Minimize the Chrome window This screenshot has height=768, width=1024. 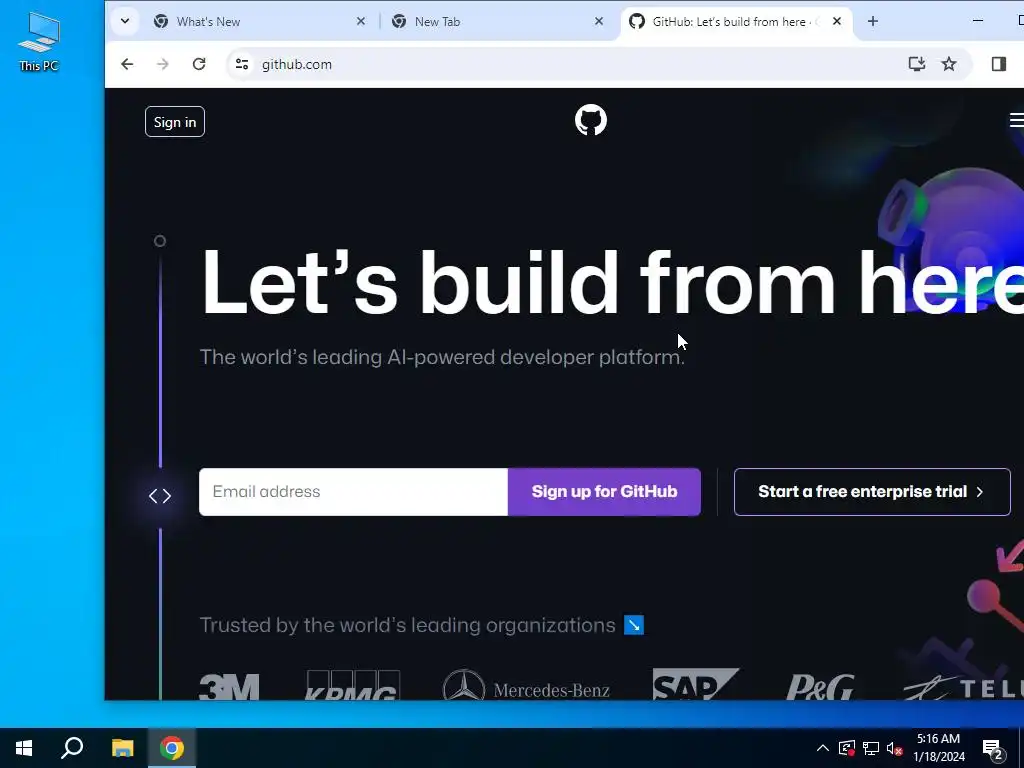pos(978,21)
